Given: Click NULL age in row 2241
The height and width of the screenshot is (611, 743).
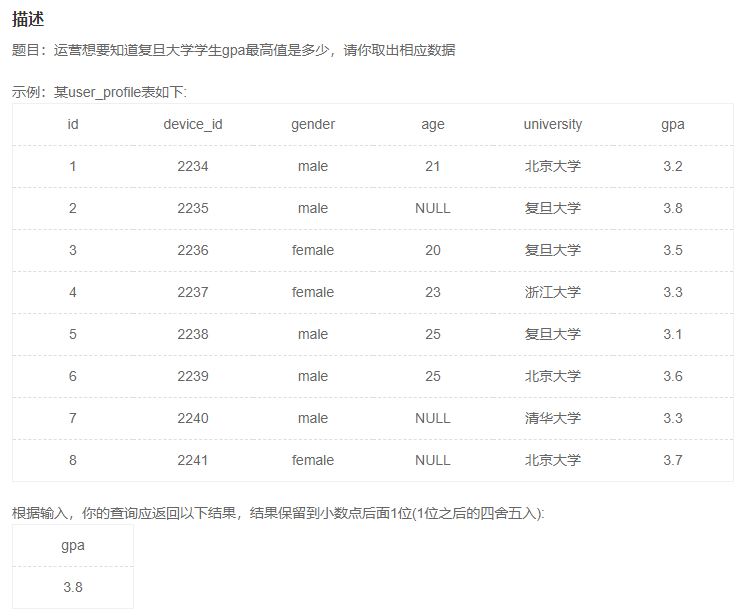Looking at the screenshot, I should click(433, 460).
